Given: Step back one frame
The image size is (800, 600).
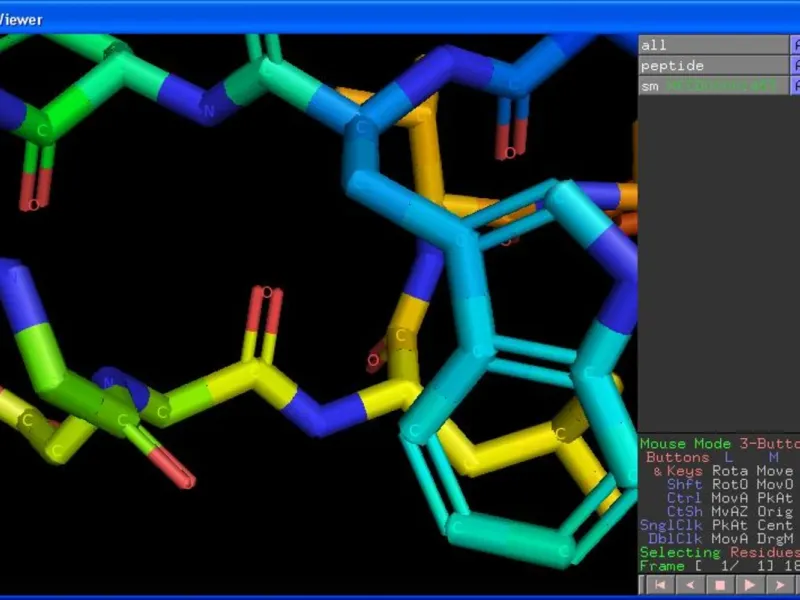Looking at the screenshot, I should 690,585.
